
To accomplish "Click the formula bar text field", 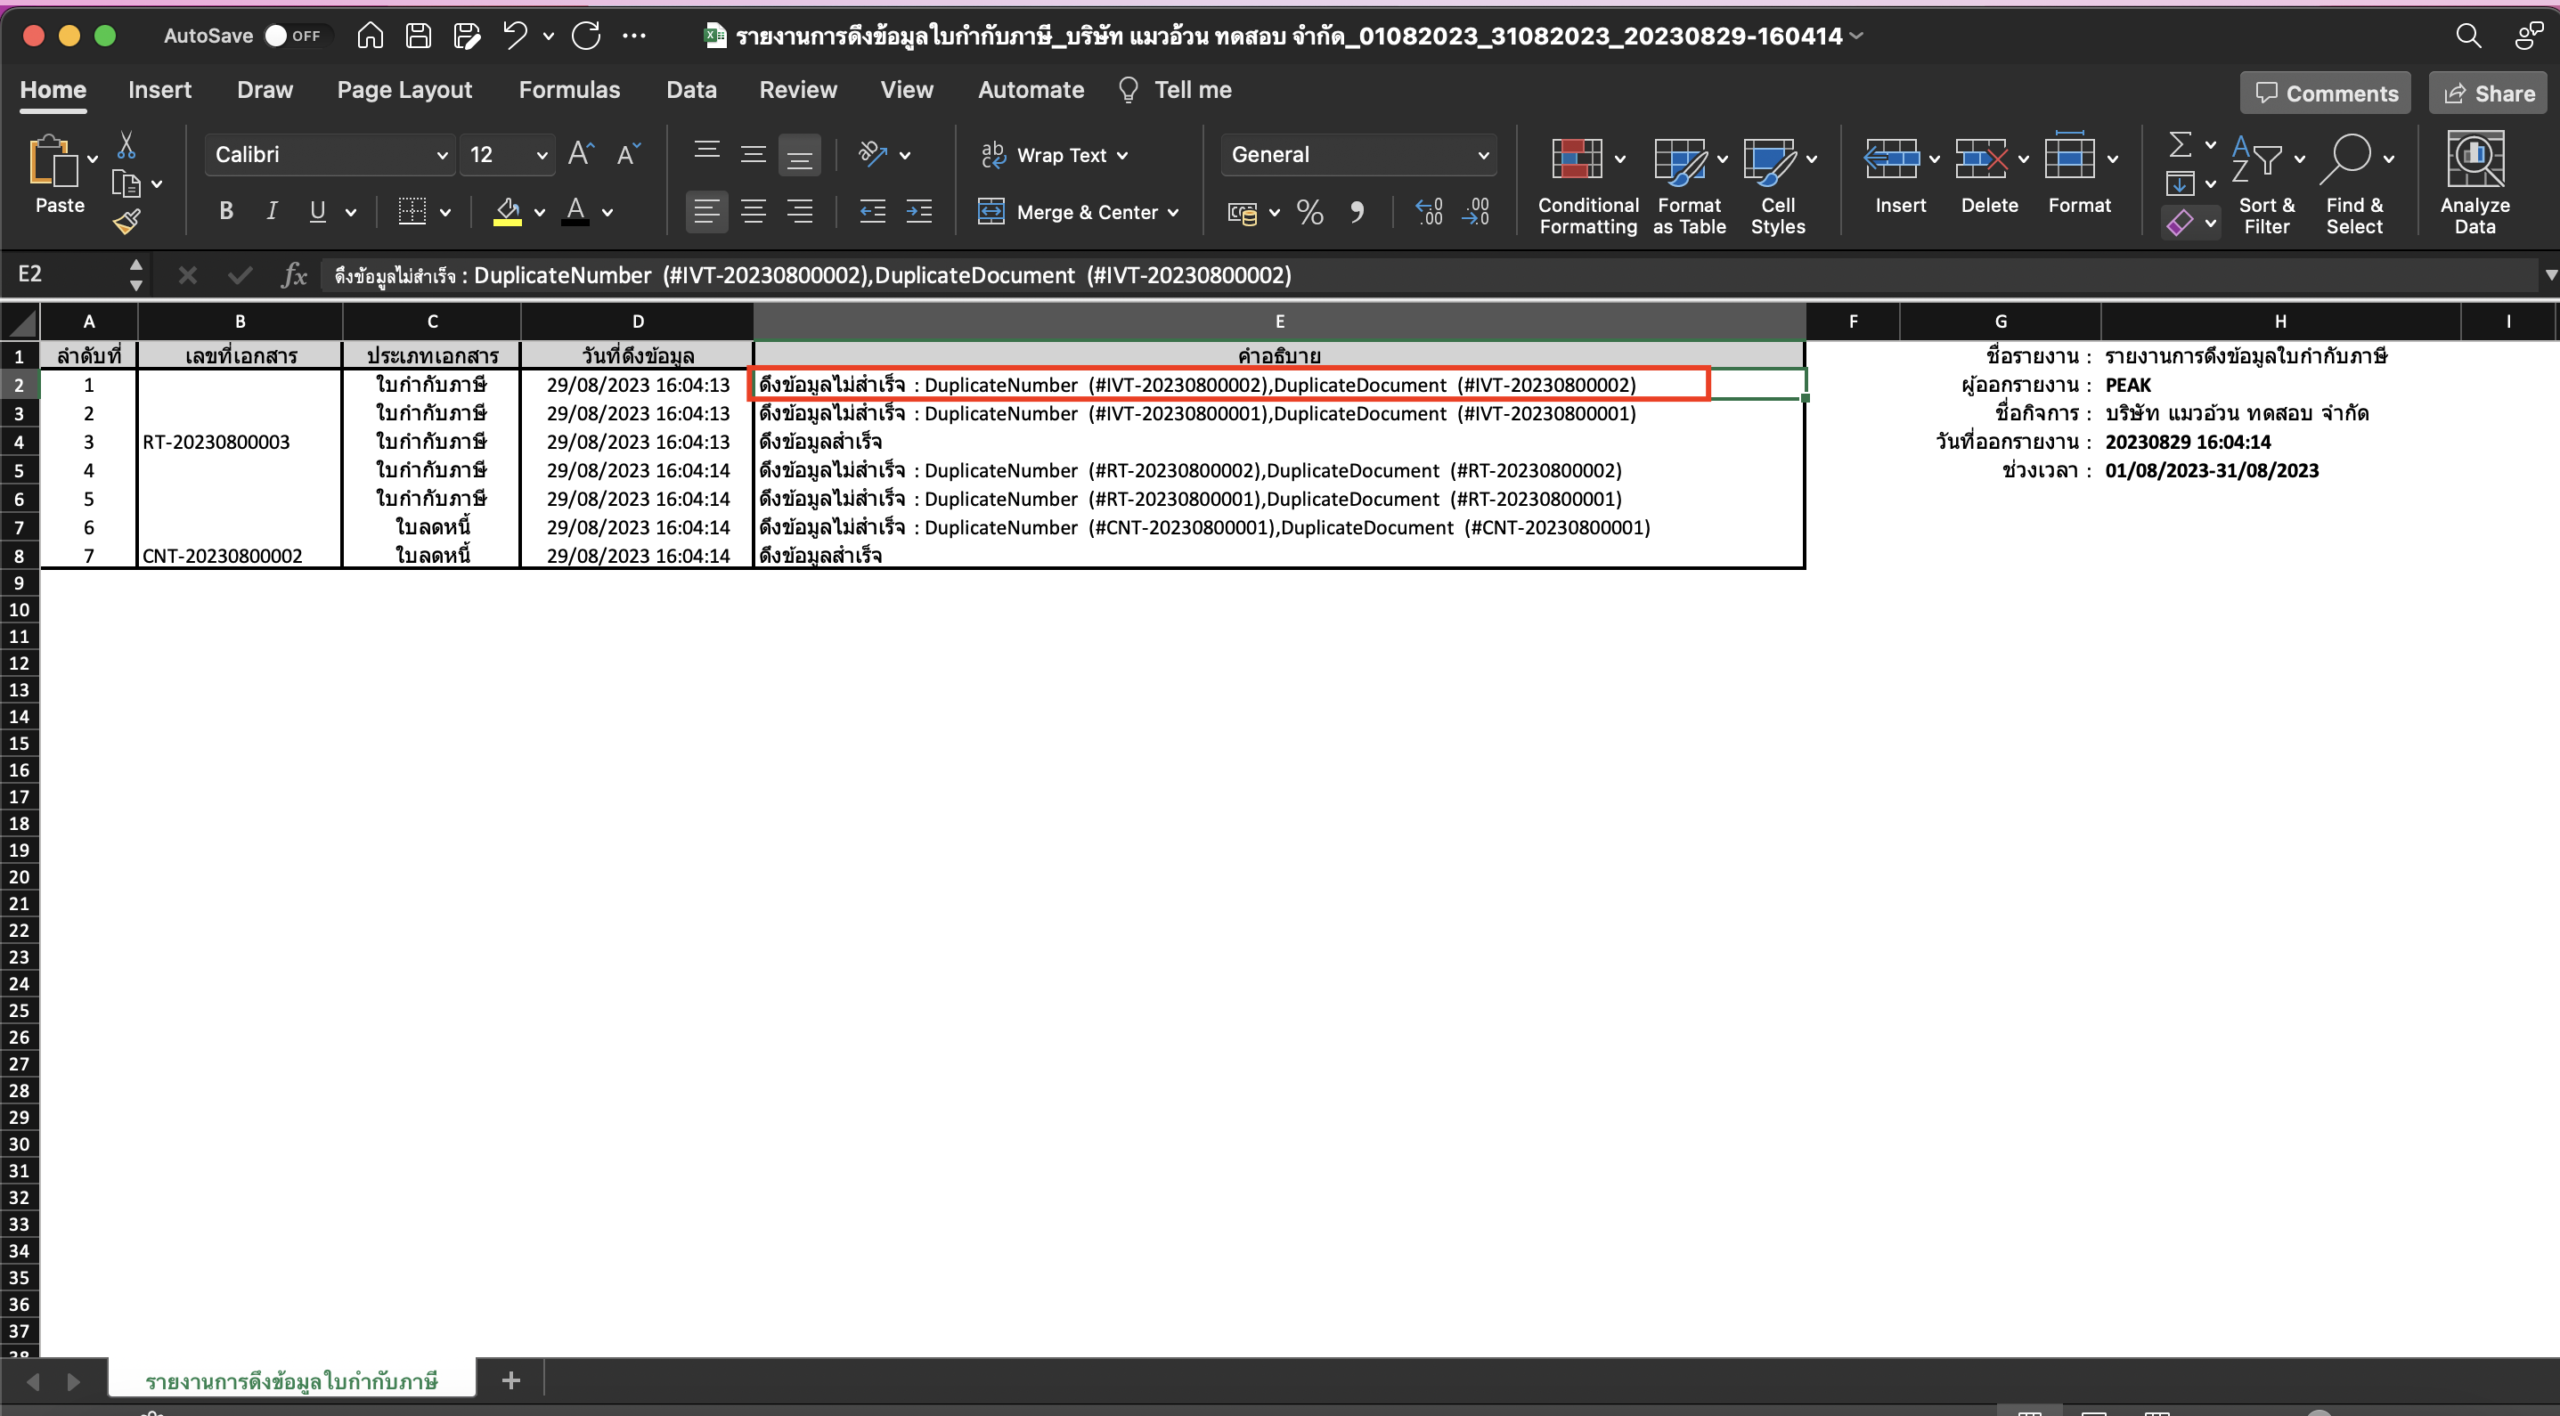I will coord(1430,275).
